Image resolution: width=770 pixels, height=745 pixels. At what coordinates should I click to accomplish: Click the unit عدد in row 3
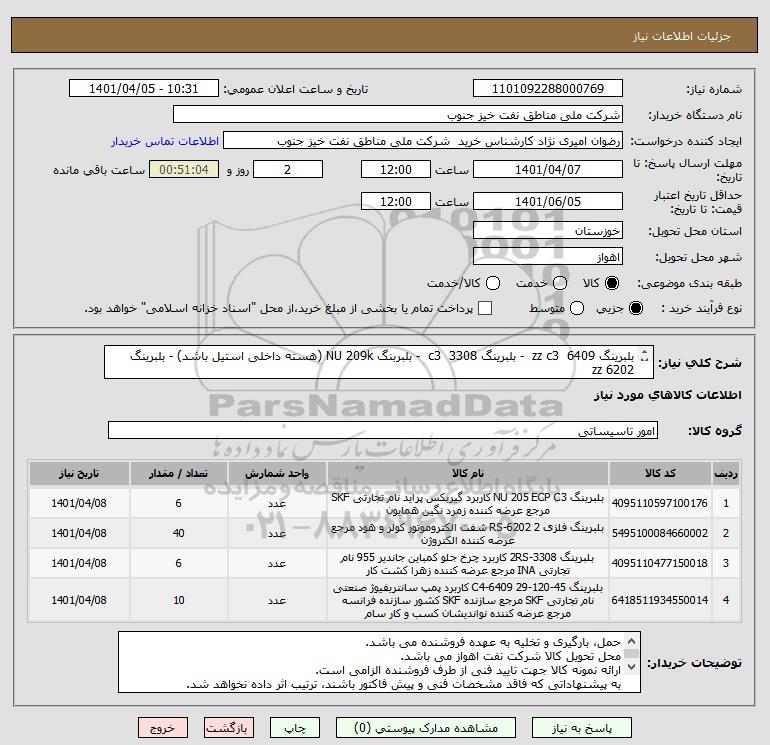coord(277,563)
